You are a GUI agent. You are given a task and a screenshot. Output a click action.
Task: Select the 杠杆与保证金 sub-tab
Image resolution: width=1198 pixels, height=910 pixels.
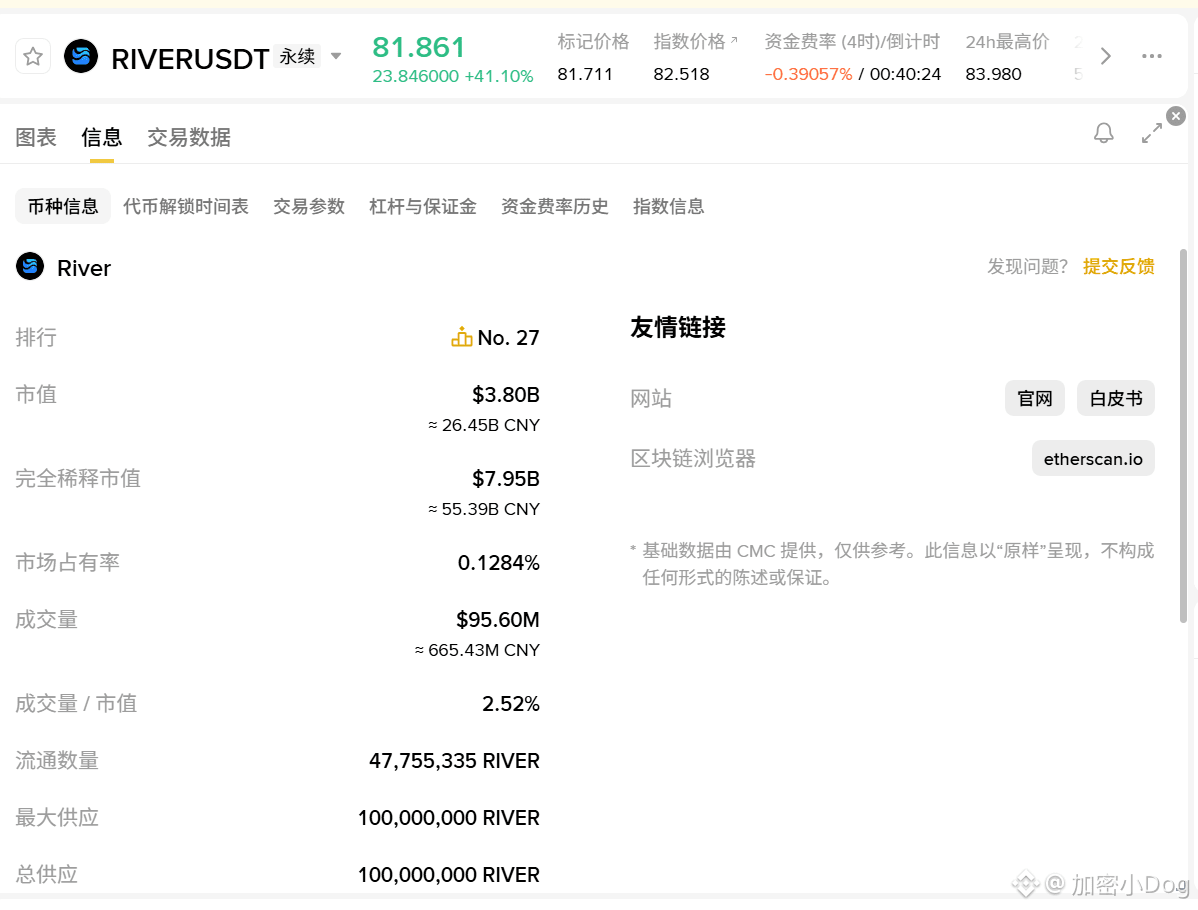point(423,207)
